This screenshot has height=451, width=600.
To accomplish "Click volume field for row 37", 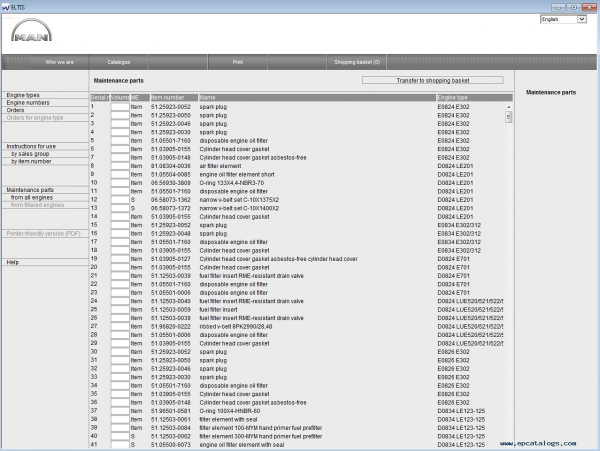I will pos(120,411).
